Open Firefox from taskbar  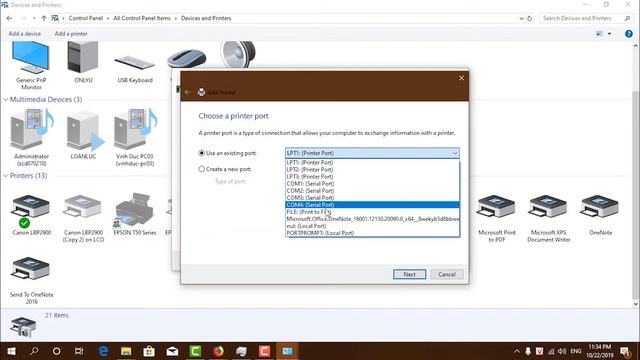(x=218, y=351)
